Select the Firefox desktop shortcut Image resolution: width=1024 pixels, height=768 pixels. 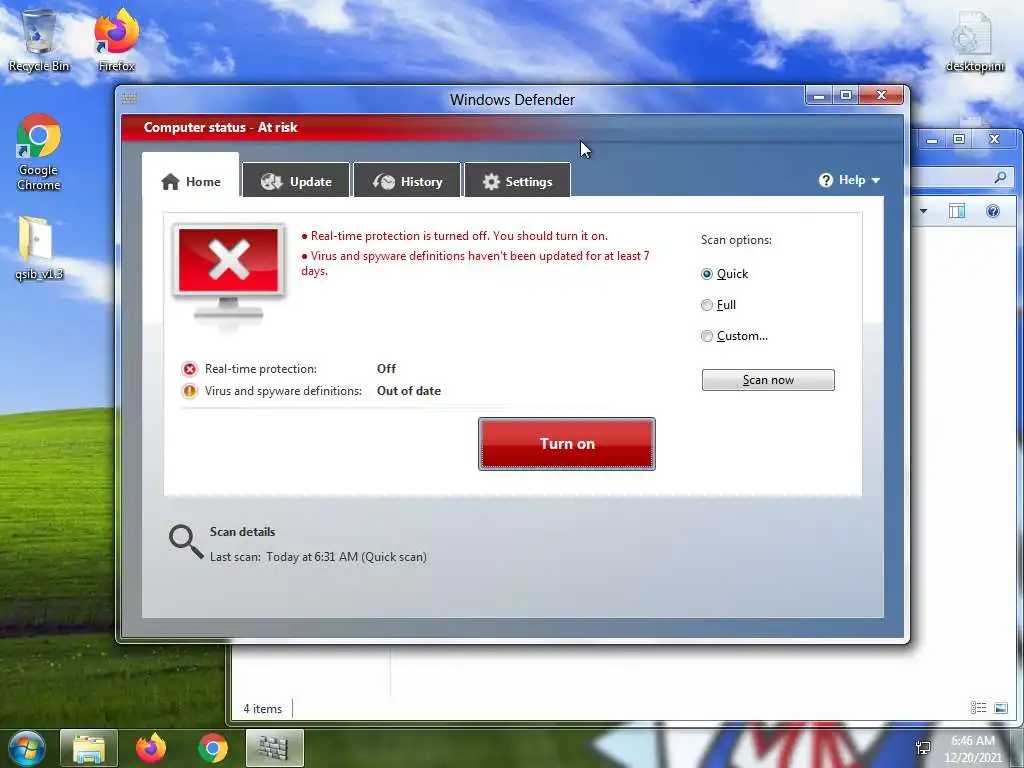[x=116, y=40]
